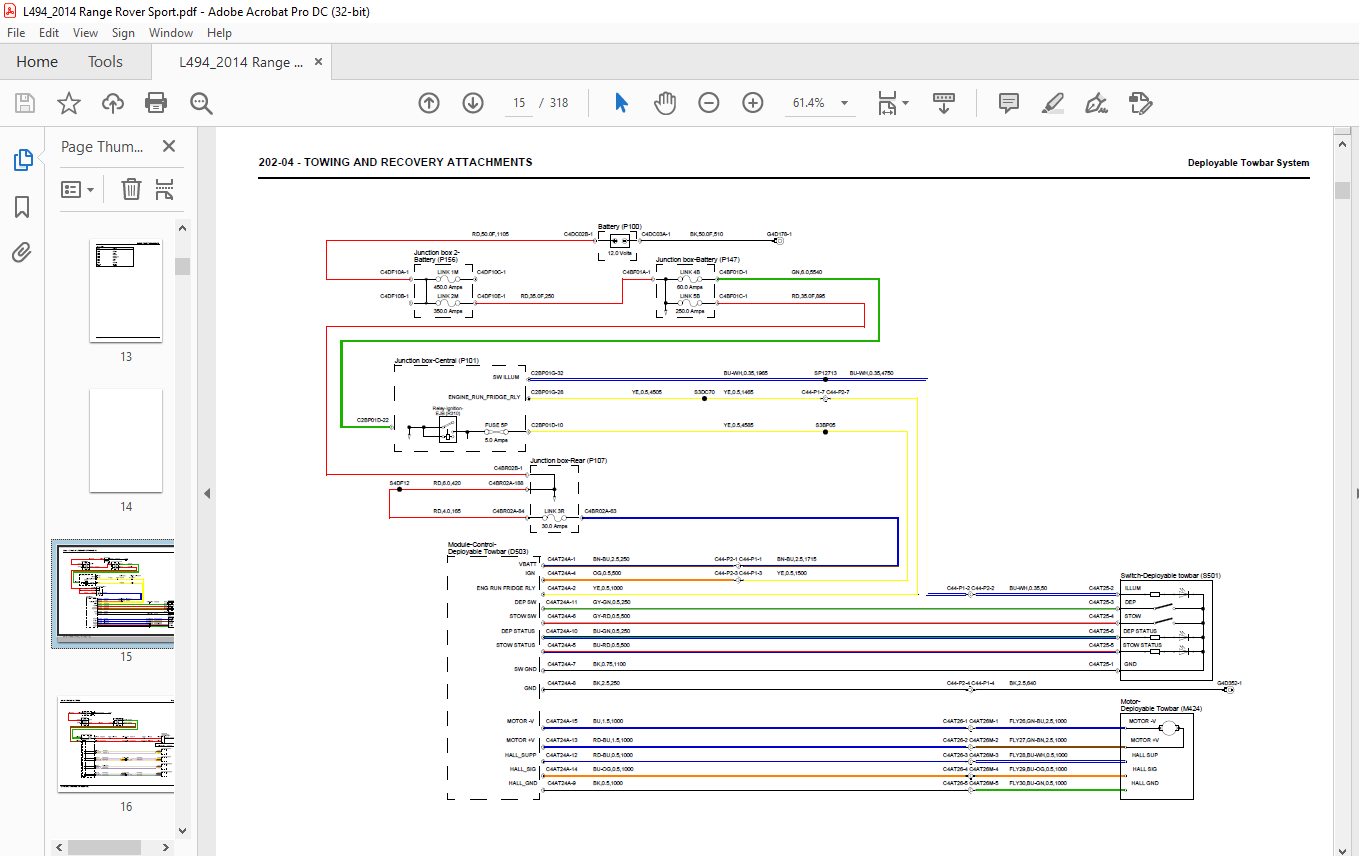Image resolution: width=1359 pixels, height=856 pixels.
Task: Click 'Junction box-Central (P101)' label
Action: point(436,360)
